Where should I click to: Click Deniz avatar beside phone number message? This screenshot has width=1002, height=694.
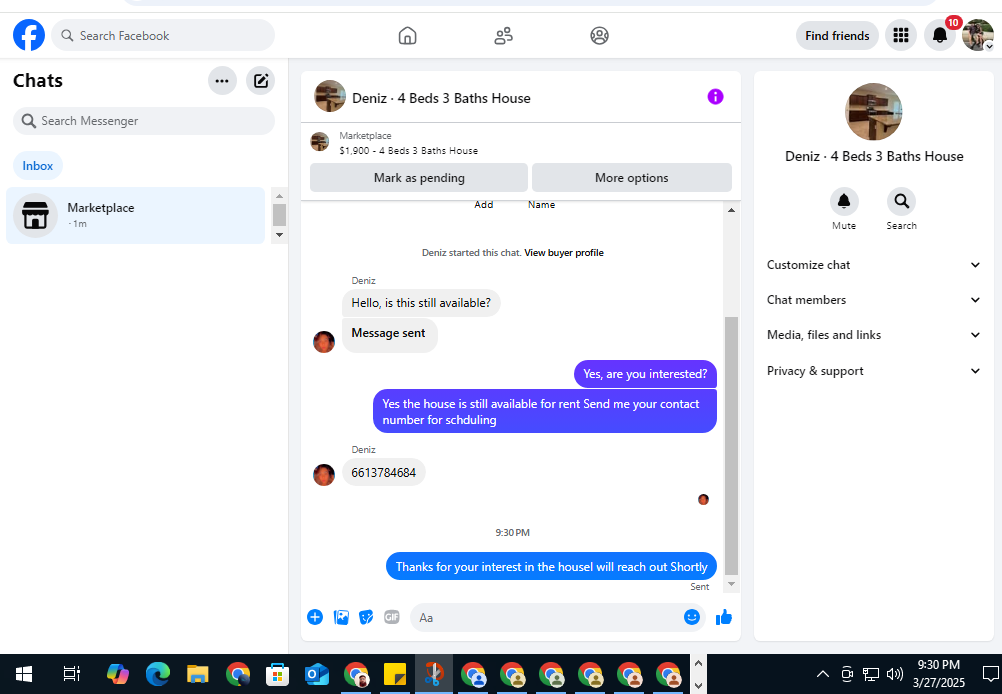(323, 474)
